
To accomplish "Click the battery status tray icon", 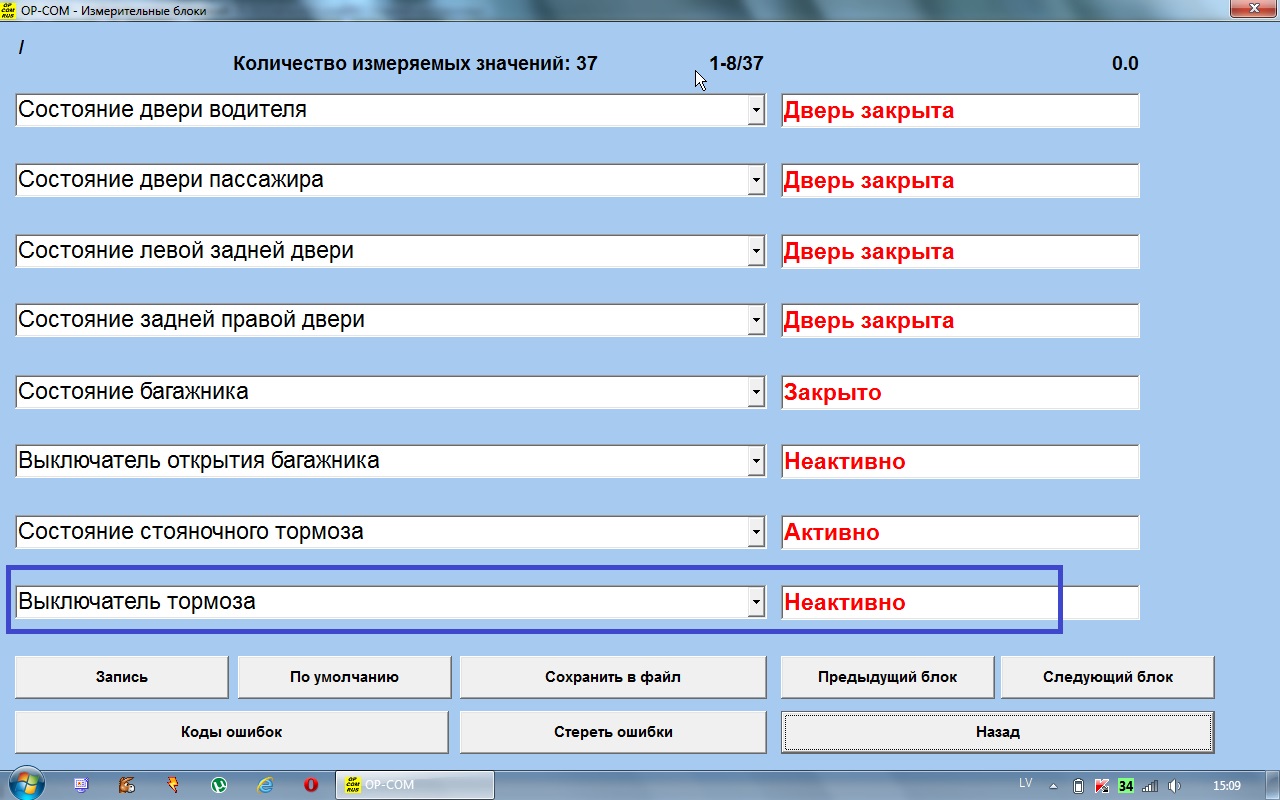I will (1078, 785).
